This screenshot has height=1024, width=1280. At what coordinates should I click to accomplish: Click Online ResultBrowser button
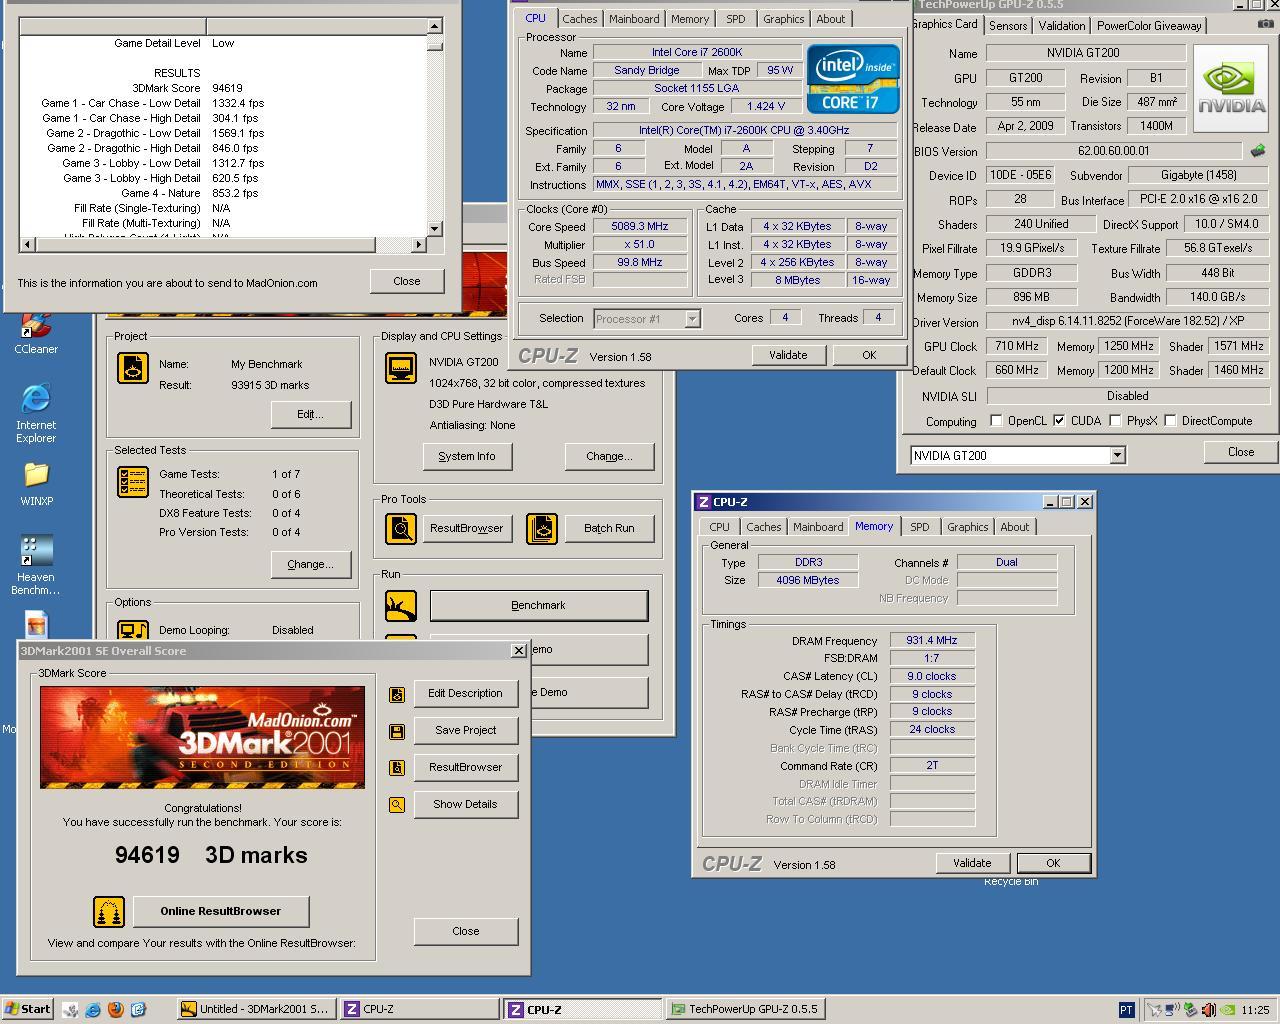tap(220, 911)
